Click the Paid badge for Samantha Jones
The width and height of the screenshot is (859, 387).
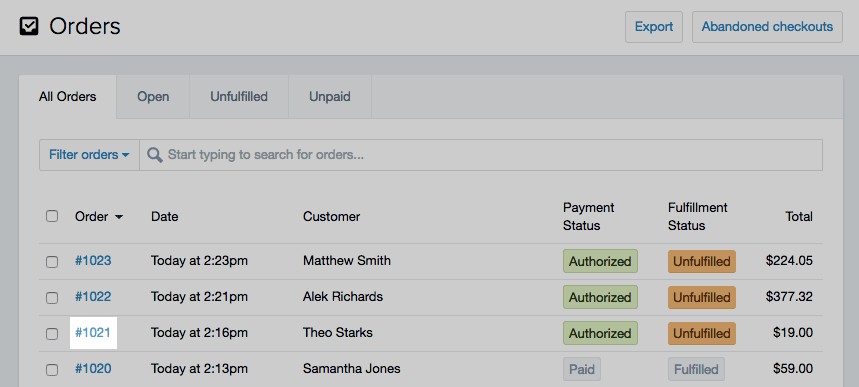coord(582,369)
